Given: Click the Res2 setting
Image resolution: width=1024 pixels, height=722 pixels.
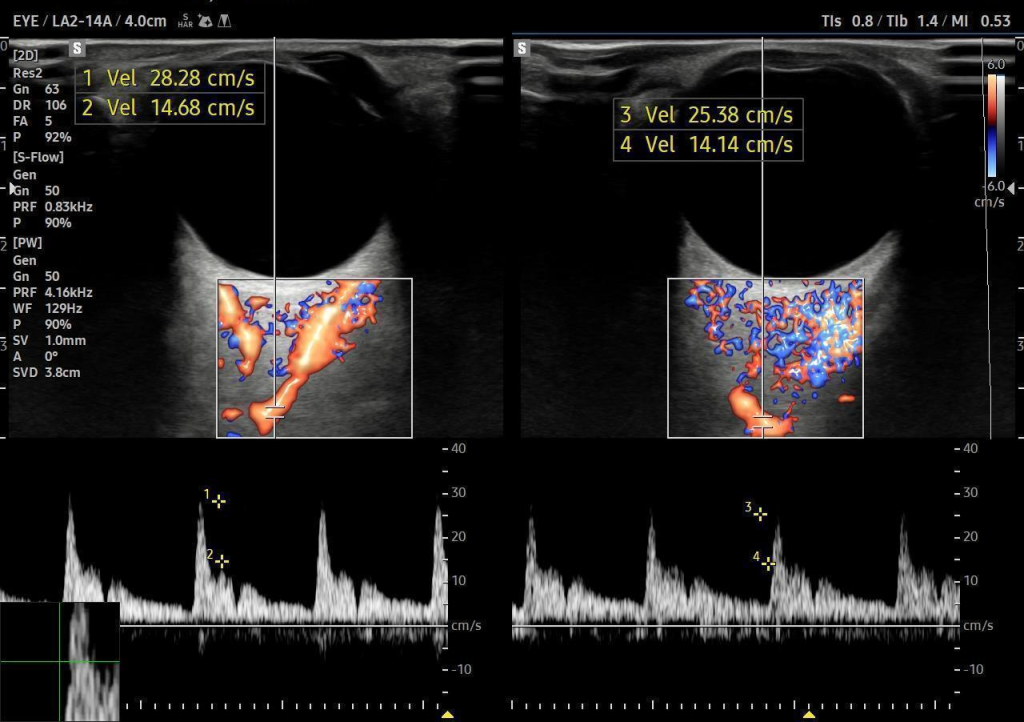Looking at the screenshot, I should point(27,73).
